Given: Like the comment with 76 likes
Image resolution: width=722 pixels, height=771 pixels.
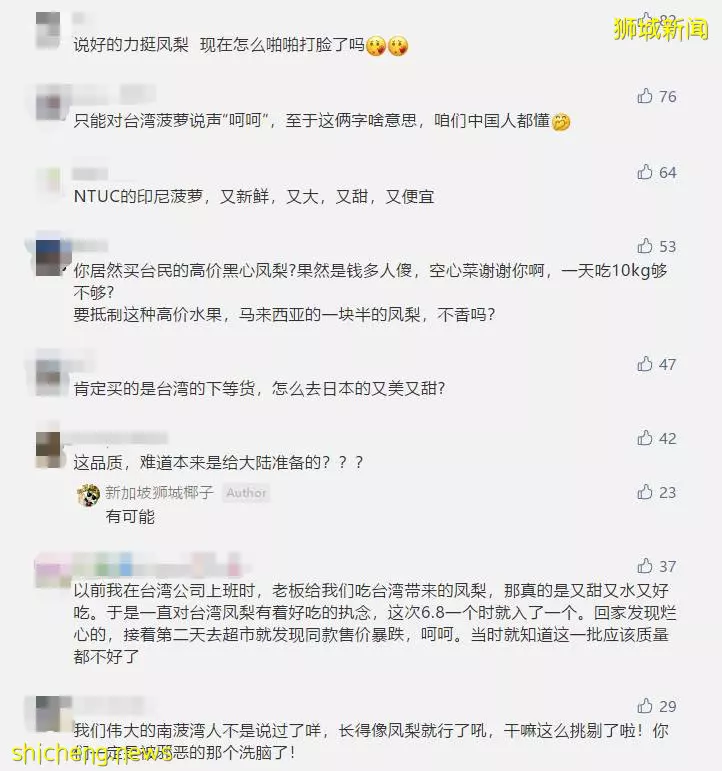Looking at the screenshot, I should pos(644,96).
